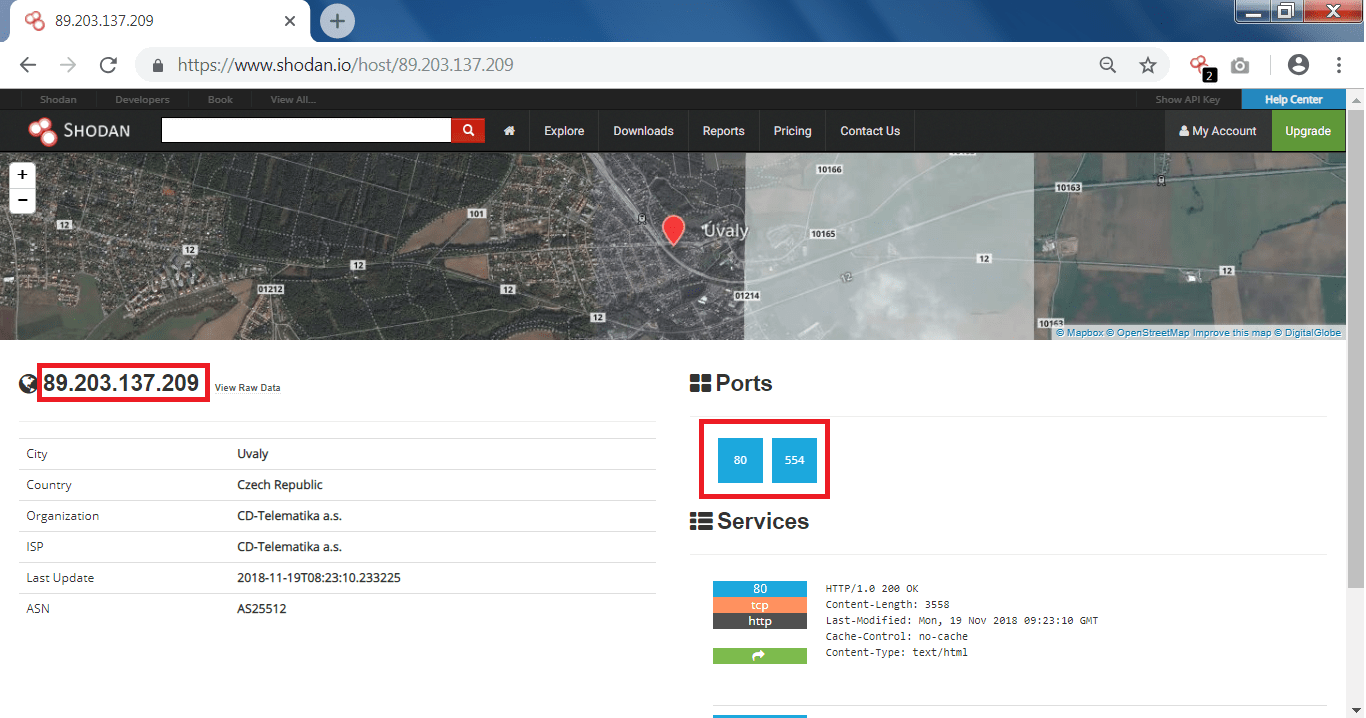Click Improve this map link
The image size is (1366, 718).
point(1233,333)
